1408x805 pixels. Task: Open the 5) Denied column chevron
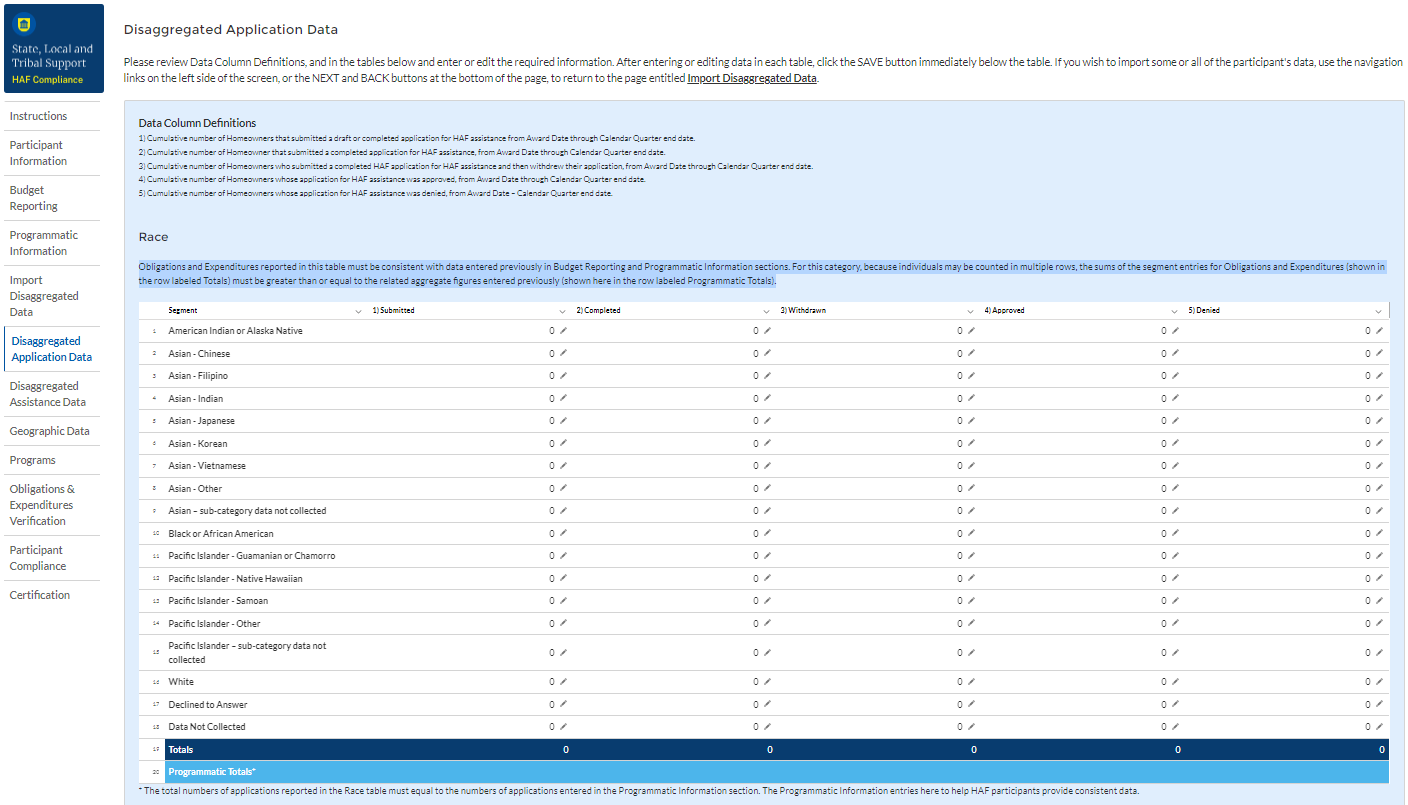[1379, 311]
